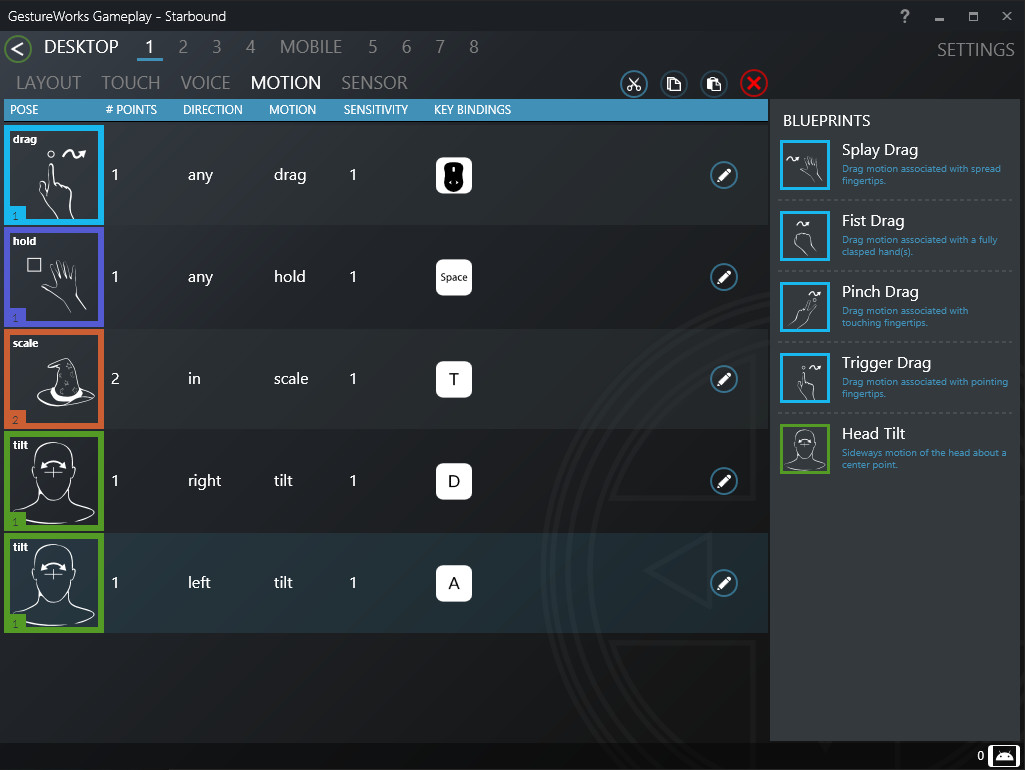Open the VOICE tab
The height and width of the screenshot is (770, 1025).
pyautogui.click(x=205, y=83)
